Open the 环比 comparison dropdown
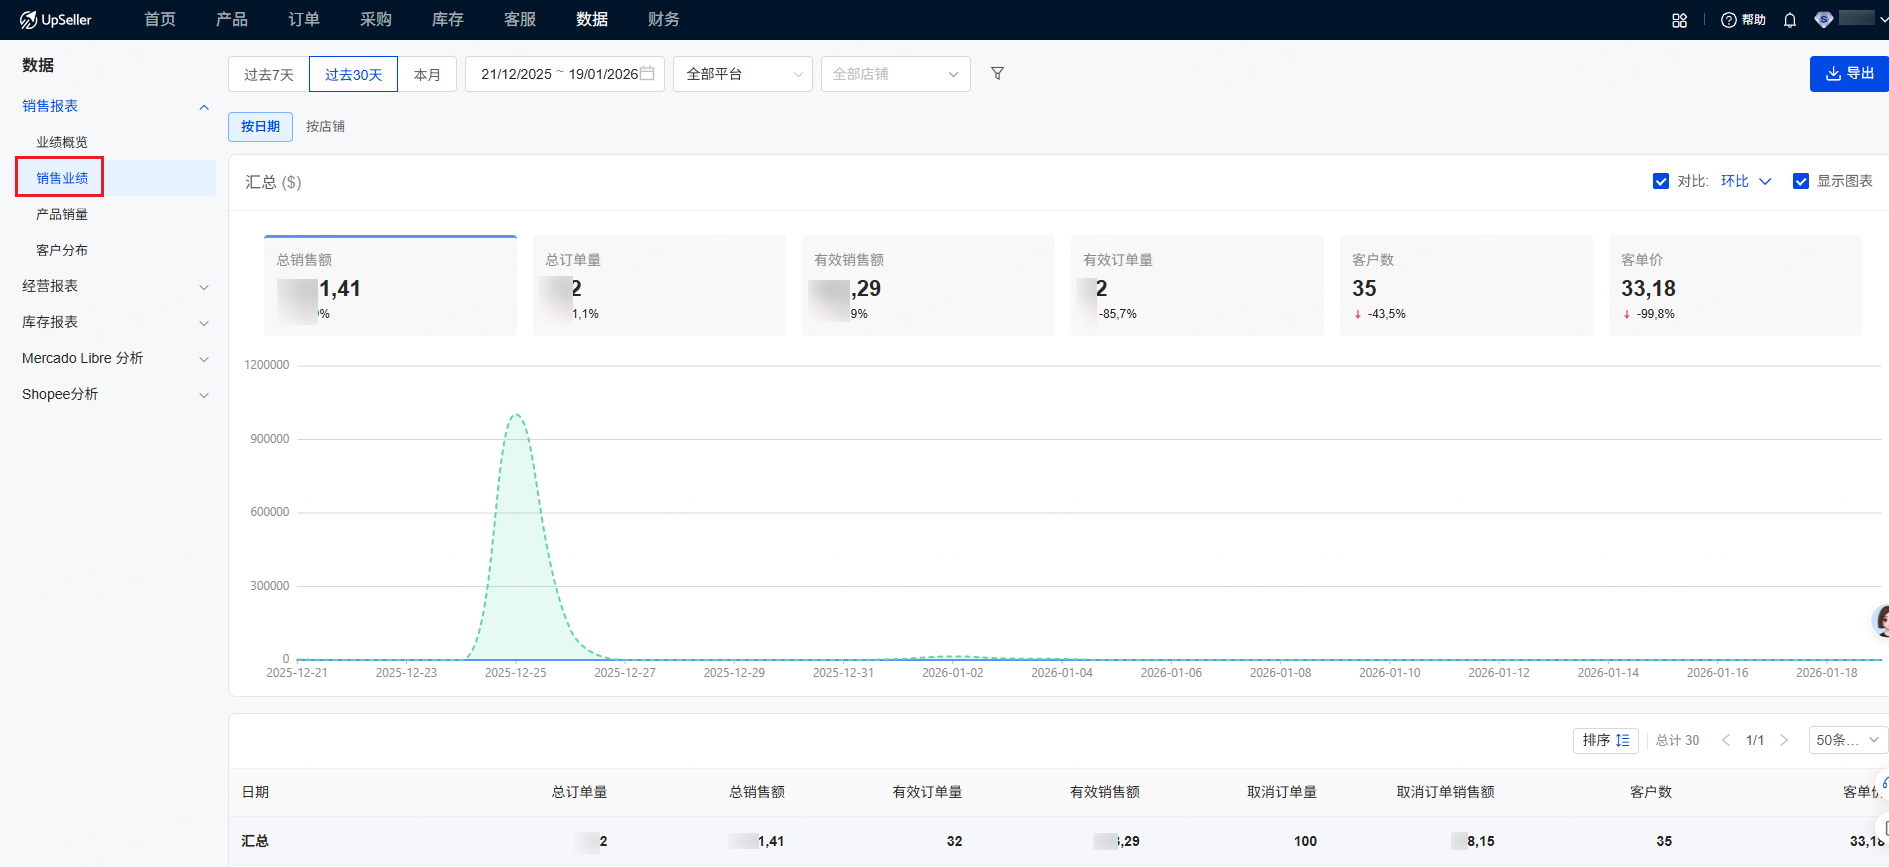 [1746, 181]
